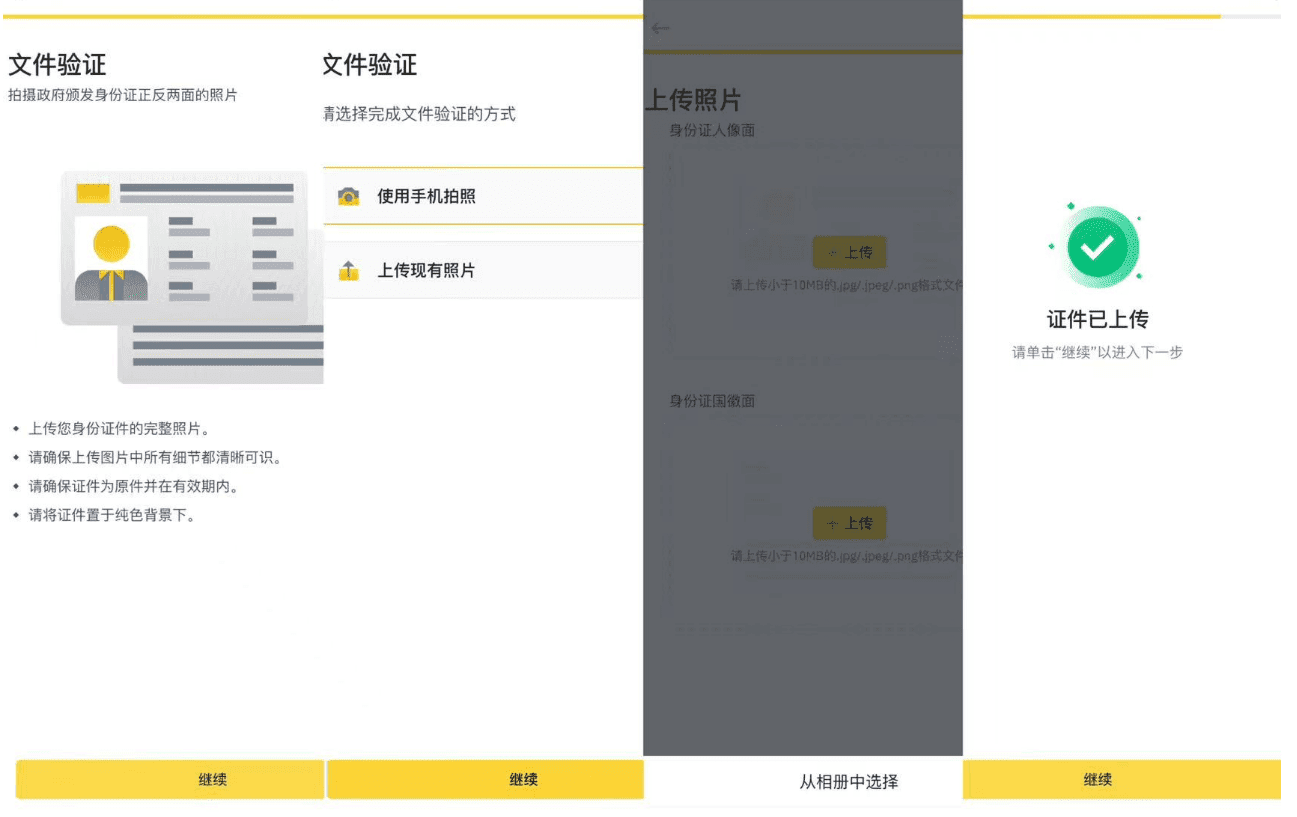Image resolution: width=1297 pixels, height=817 pixels.
Task: Click 上传 button under 身份证人像面
Action: click(x=849, y=252)
